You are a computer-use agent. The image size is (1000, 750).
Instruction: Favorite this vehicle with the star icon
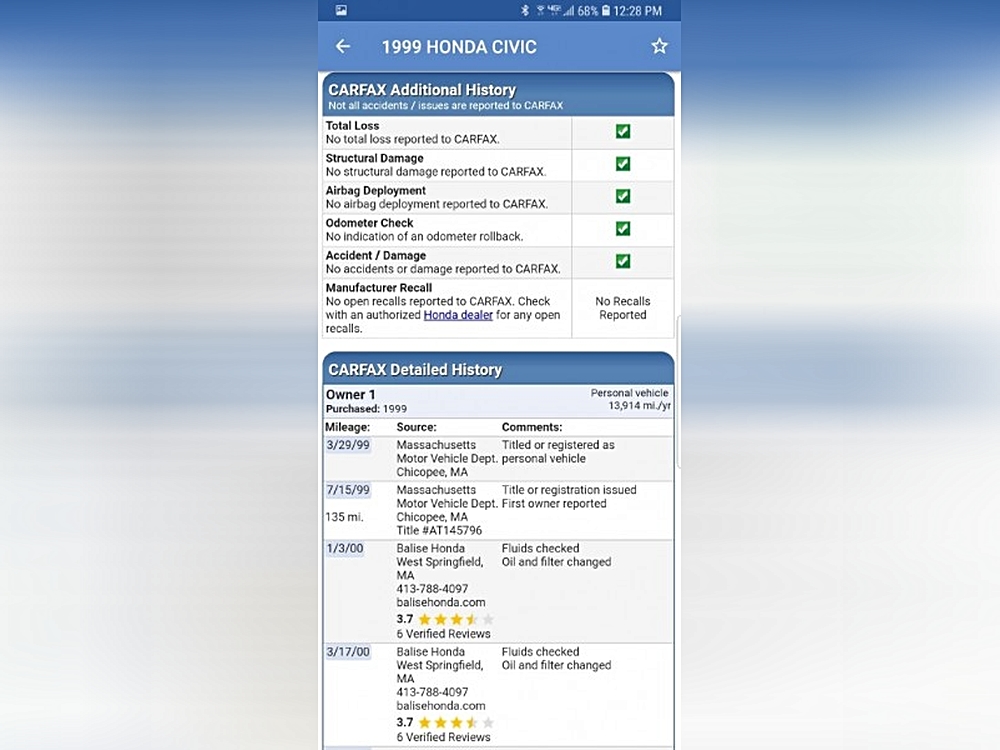point(659,46)
